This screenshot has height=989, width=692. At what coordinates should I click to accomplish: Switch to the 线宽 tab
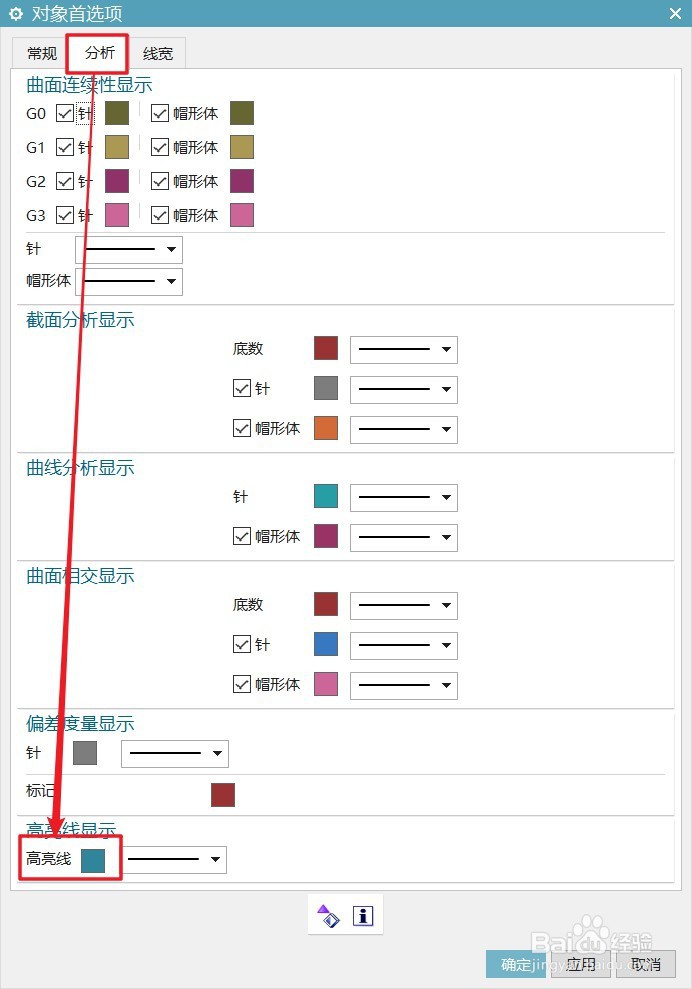click(158, 54)
